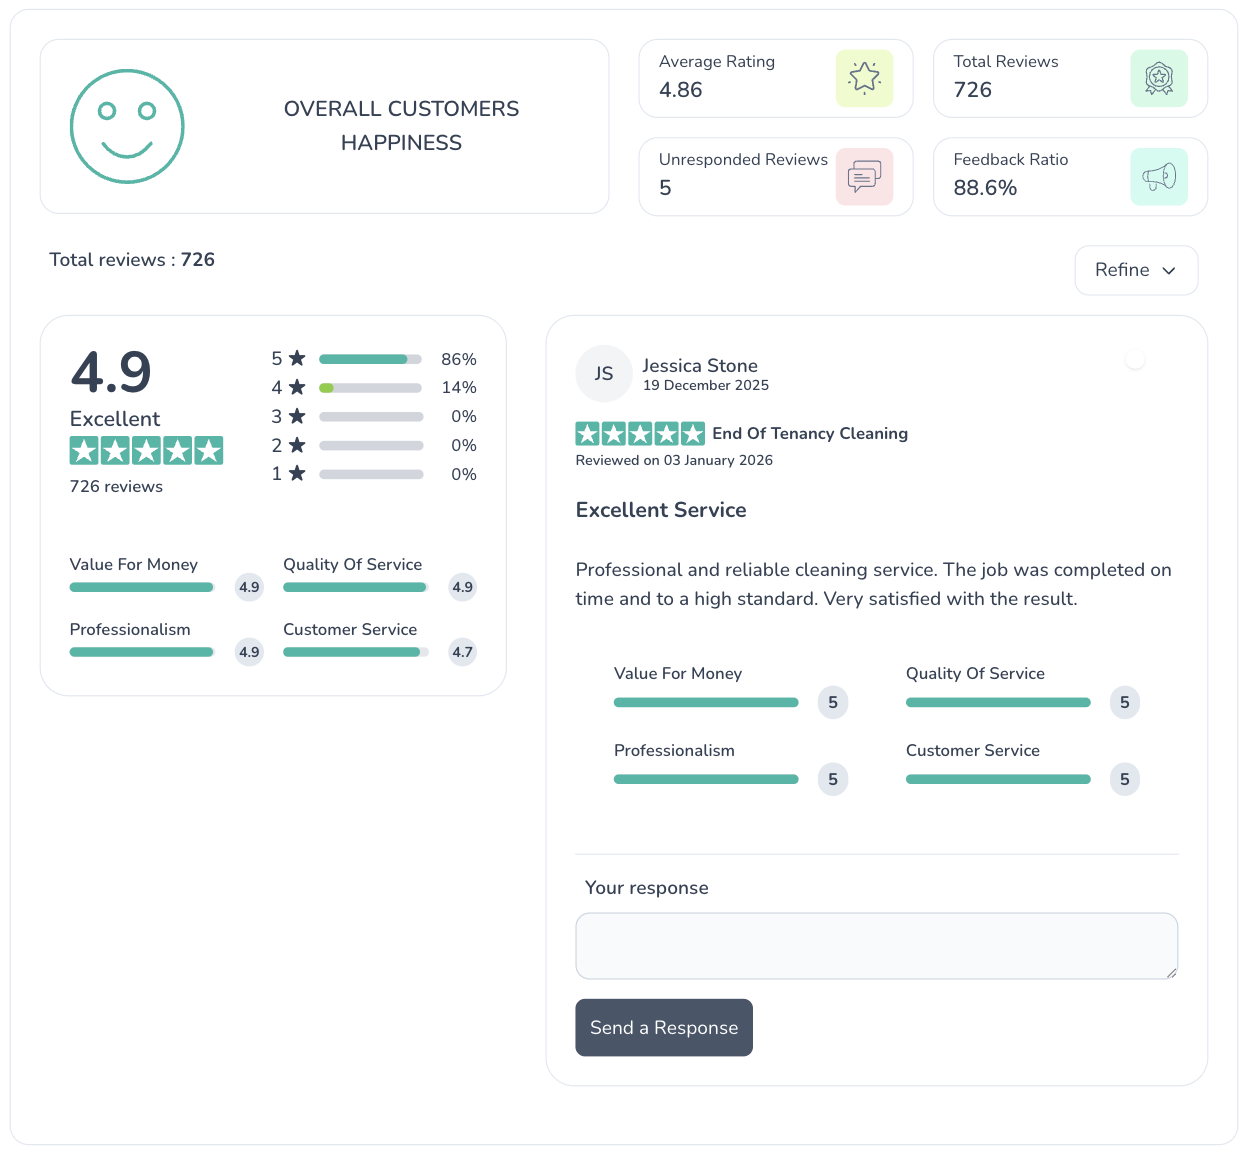Click the 'Total reviews : 726' text

click(x=132, y=260)
